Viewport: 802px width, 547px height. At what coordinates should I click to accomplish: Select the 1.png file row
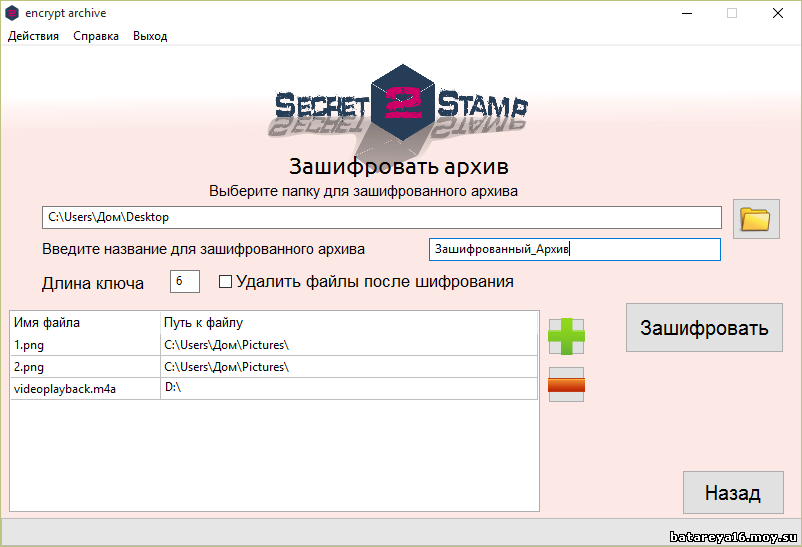click(274, 345)
